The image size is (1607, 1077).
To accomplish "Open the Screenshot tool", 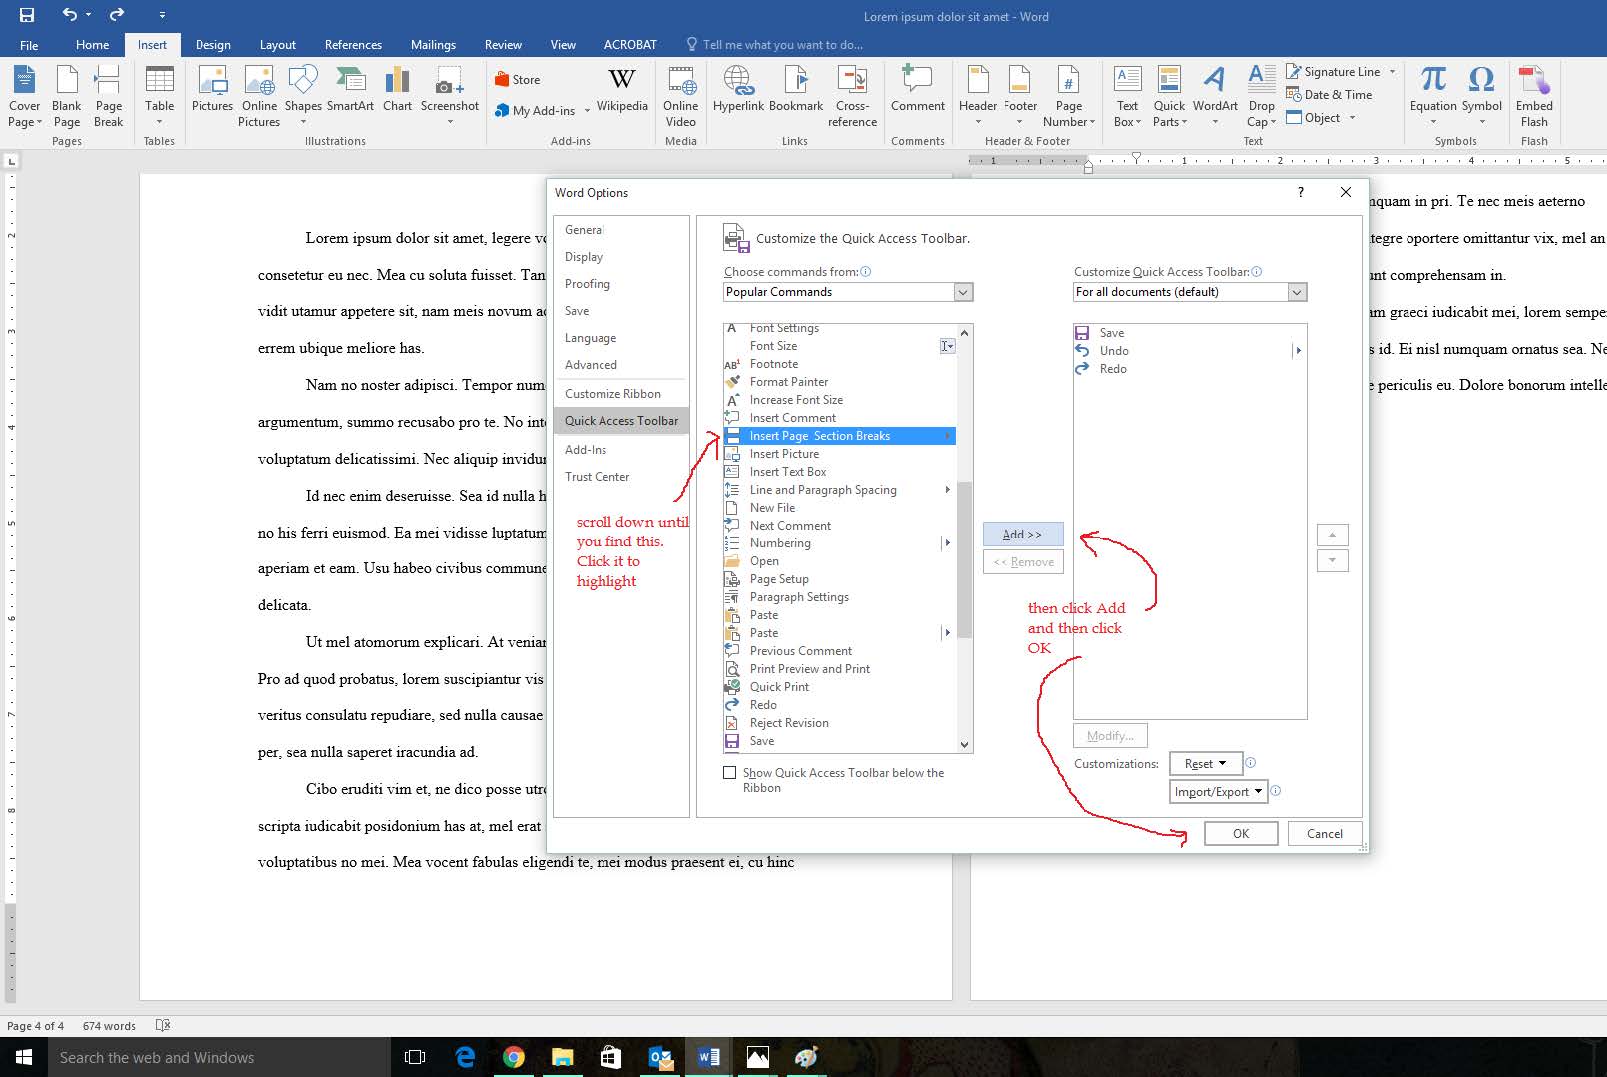I will click(x=450, y=96).
